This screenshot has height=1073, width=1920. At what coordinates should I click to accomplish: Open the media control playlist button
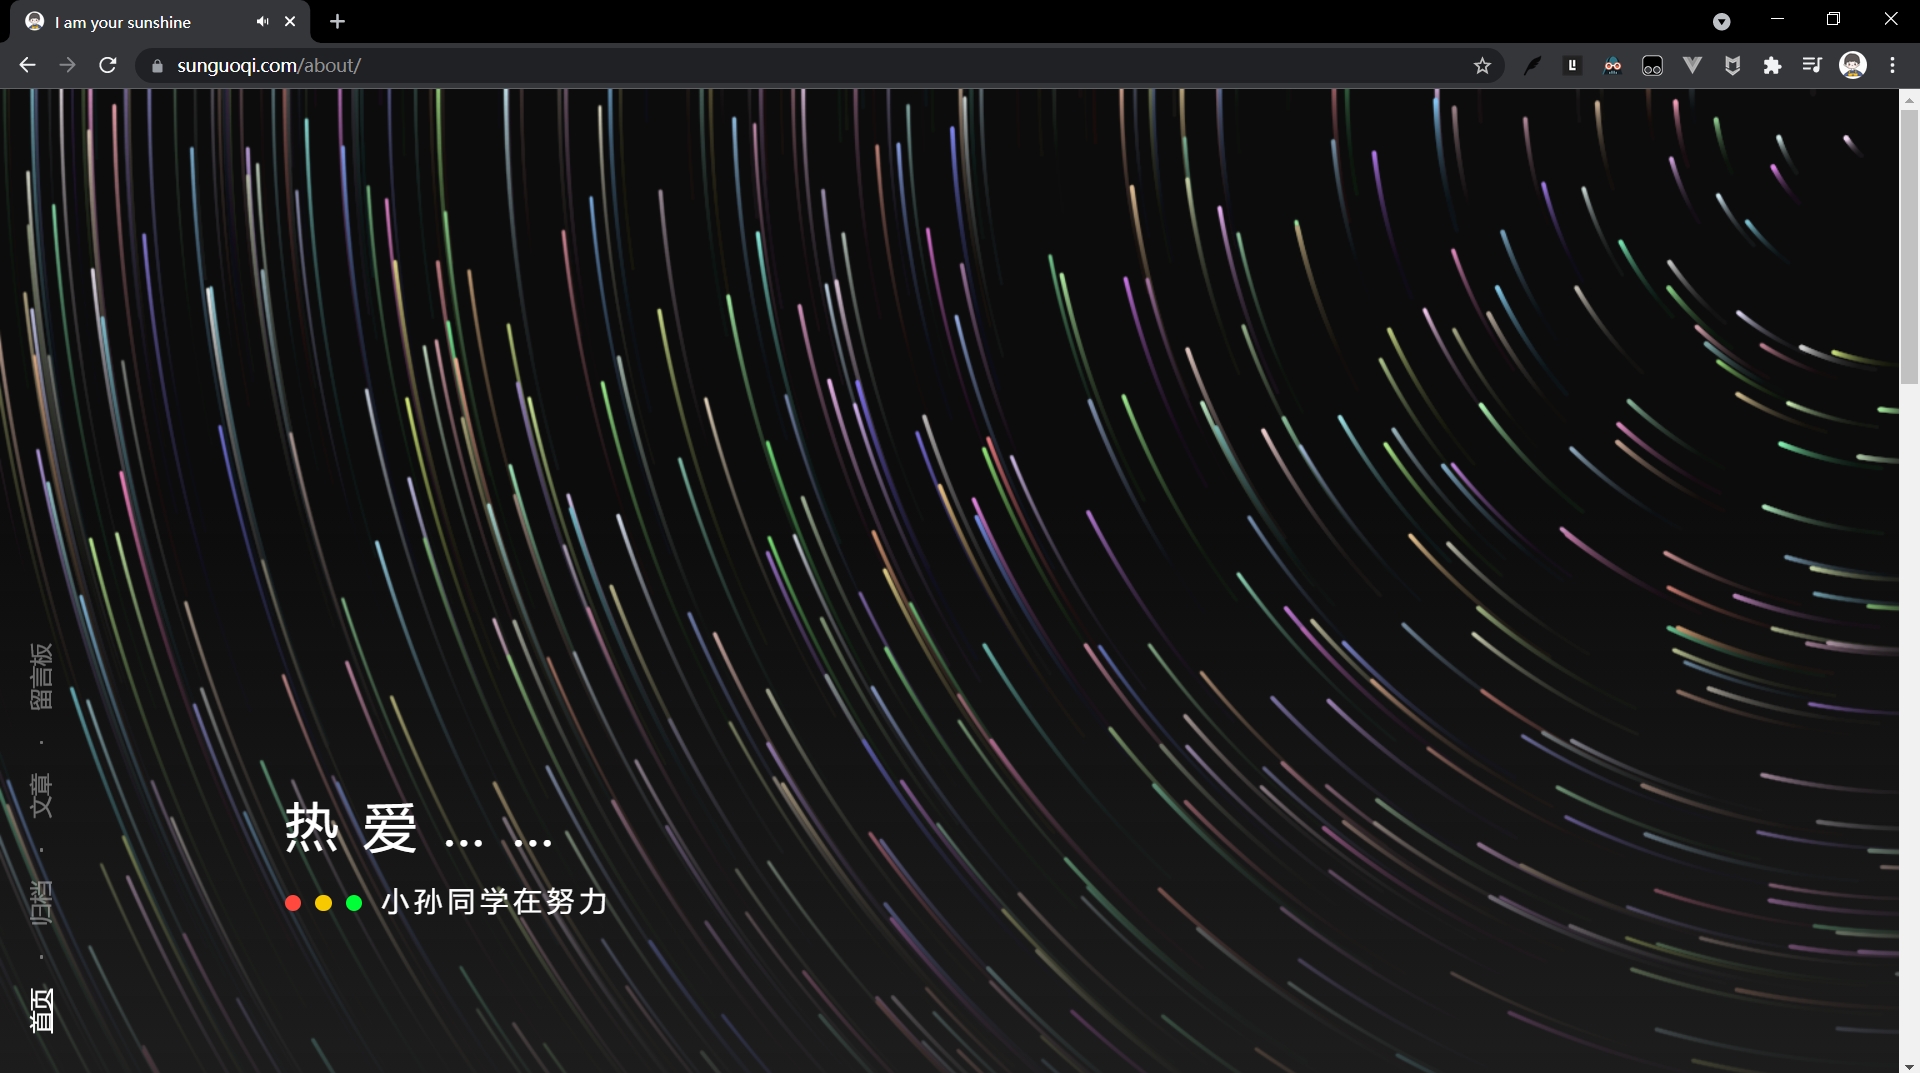coord(1812,66)
